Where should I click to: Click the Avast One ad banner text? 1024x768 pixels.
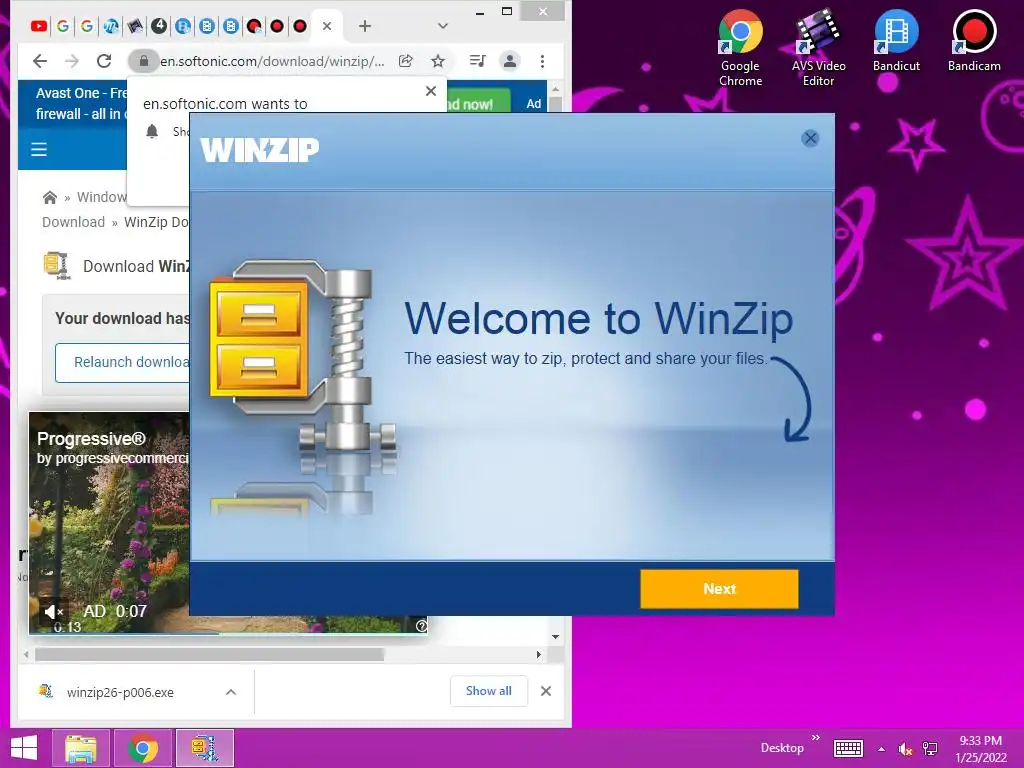[x=80, y=103]
